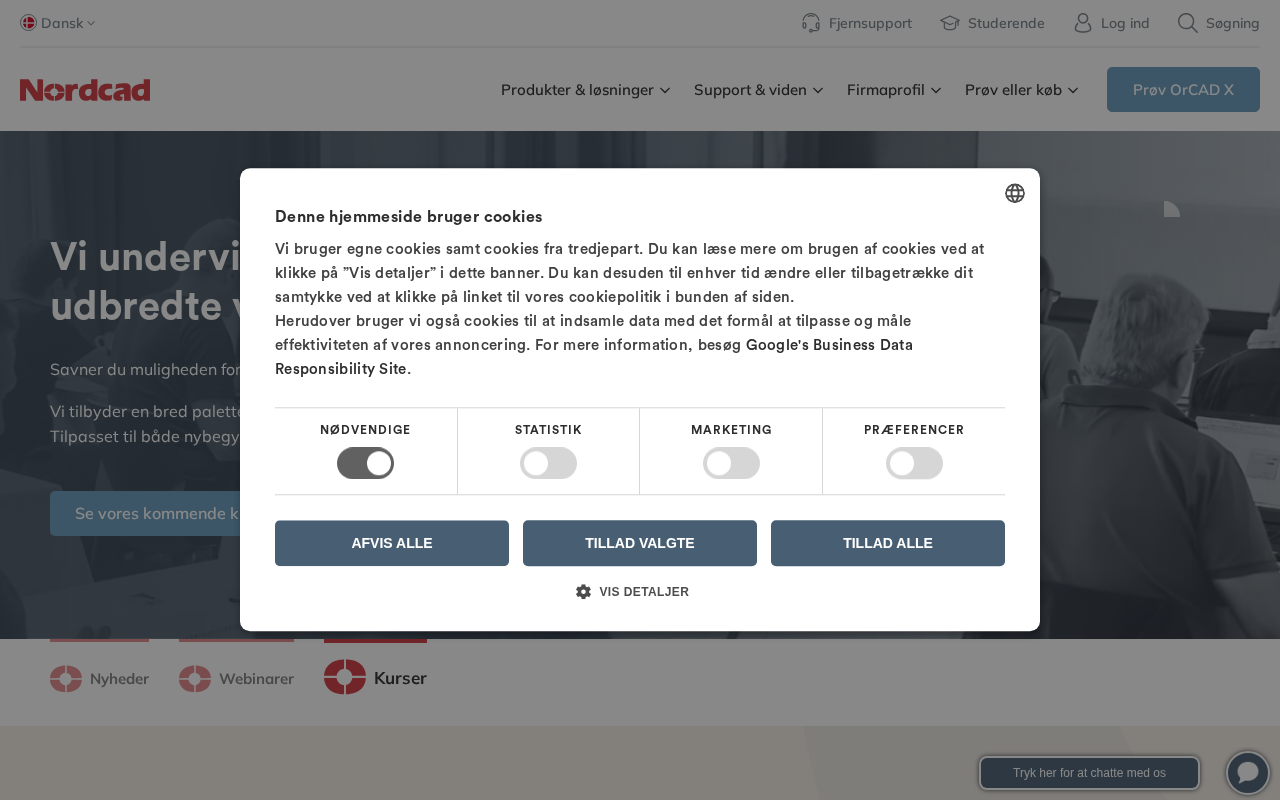Turn on the Præferencer cookies toggle

tap(914, 463)
